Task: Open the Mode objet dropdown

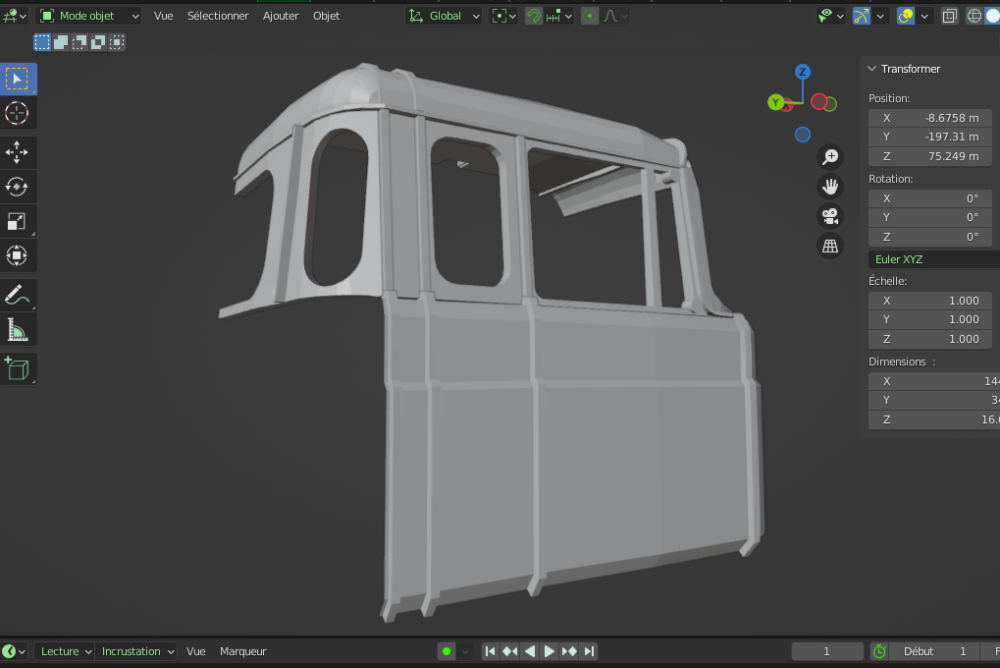Action: [89, 16]
